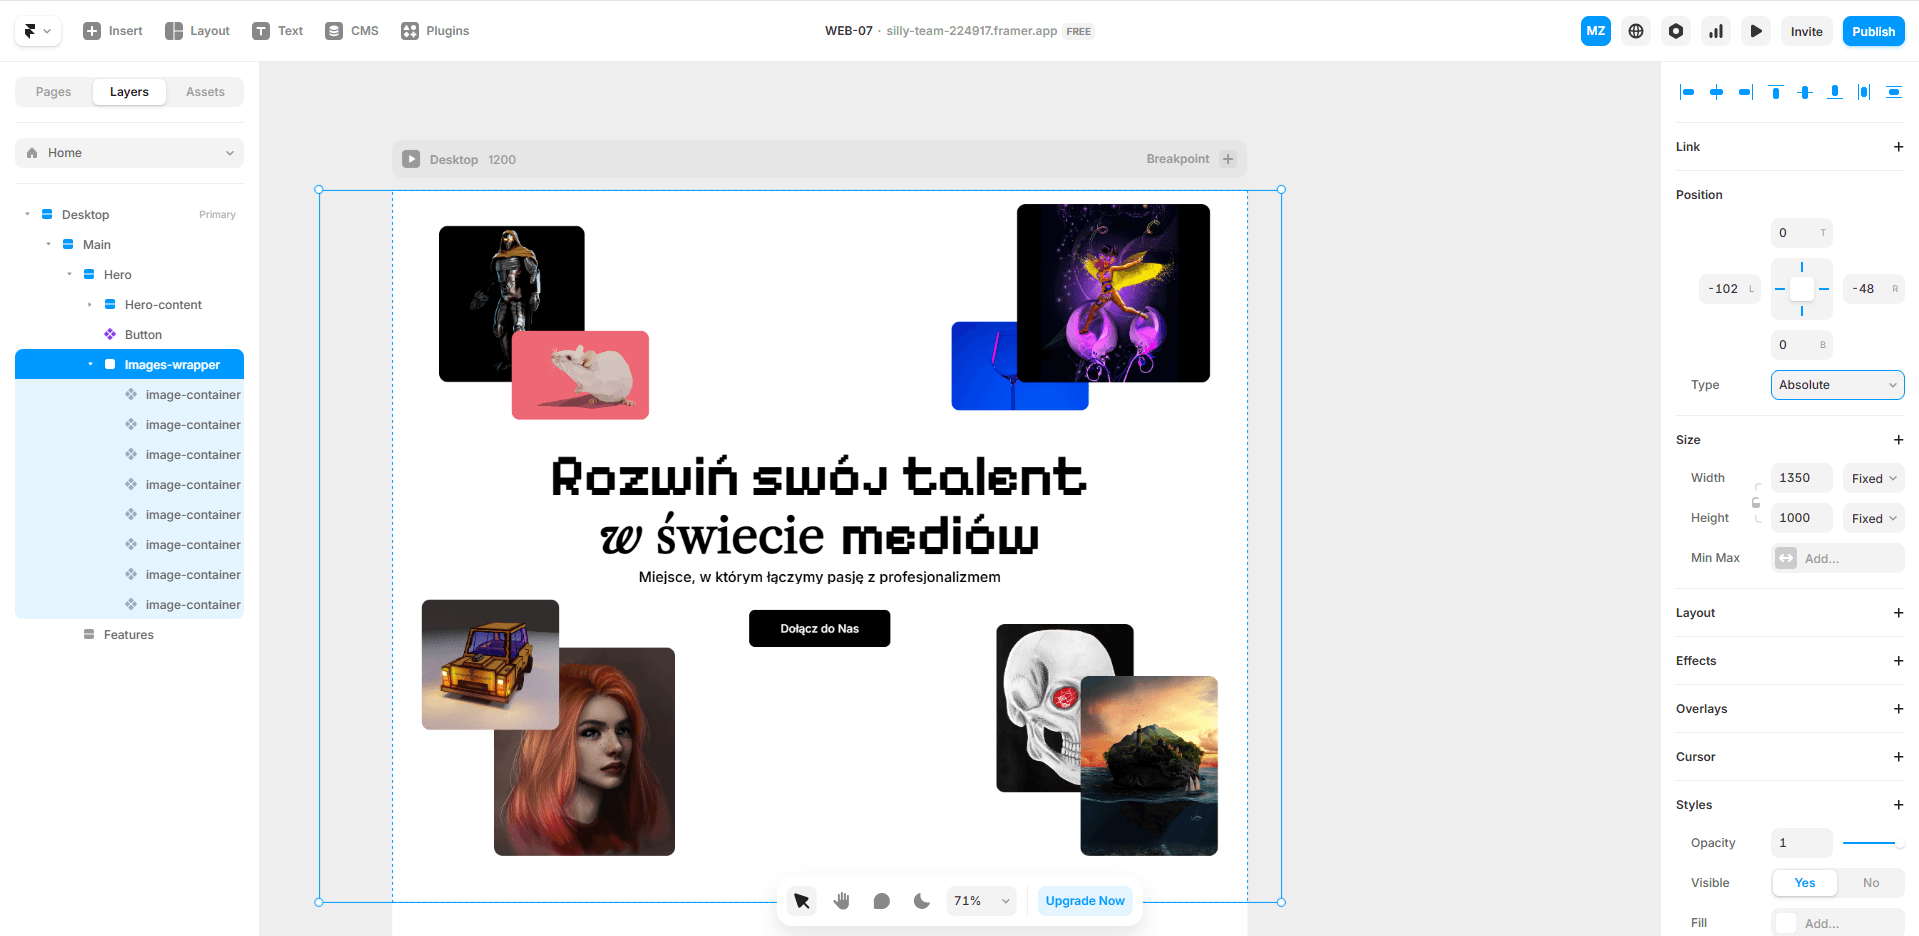
Task: Open the Insert panel
Action: [113, 31]
